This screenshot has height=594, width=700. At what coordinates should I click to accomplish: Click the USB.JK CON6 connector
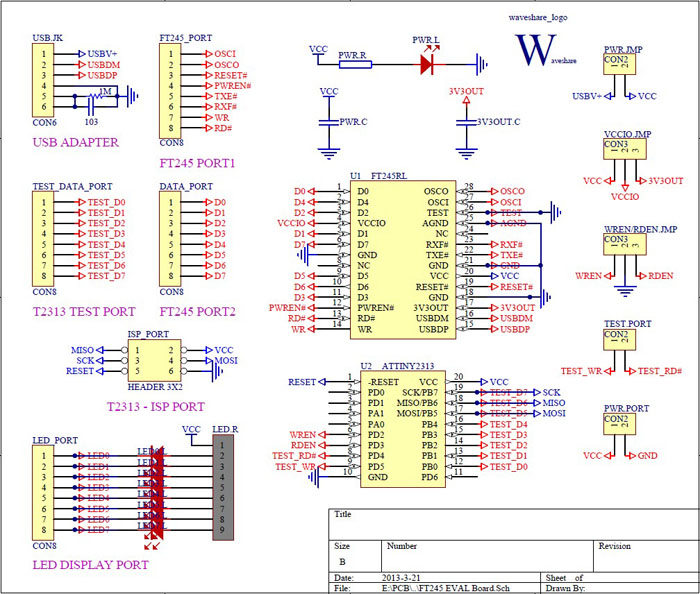43,80
